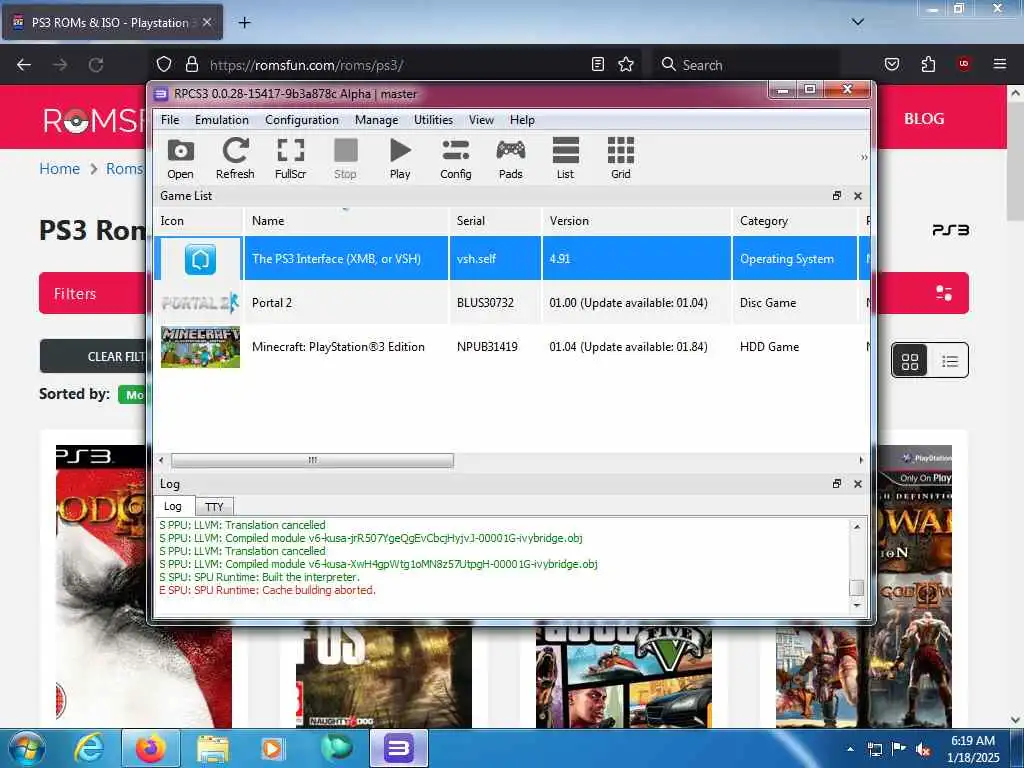Click the Minecraft game icon thumbnail
Screen dimensions: 1024x768
[200, 347]
